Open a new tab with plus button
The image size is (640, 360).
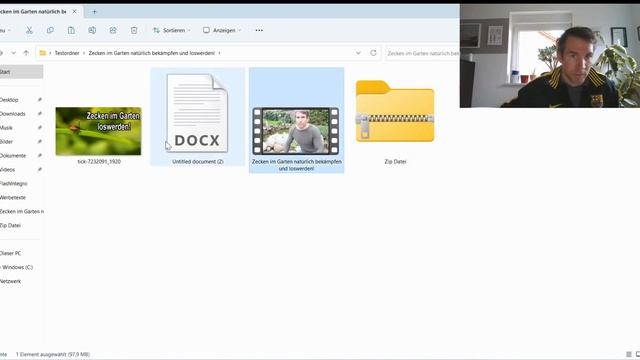tap(94, 12)
